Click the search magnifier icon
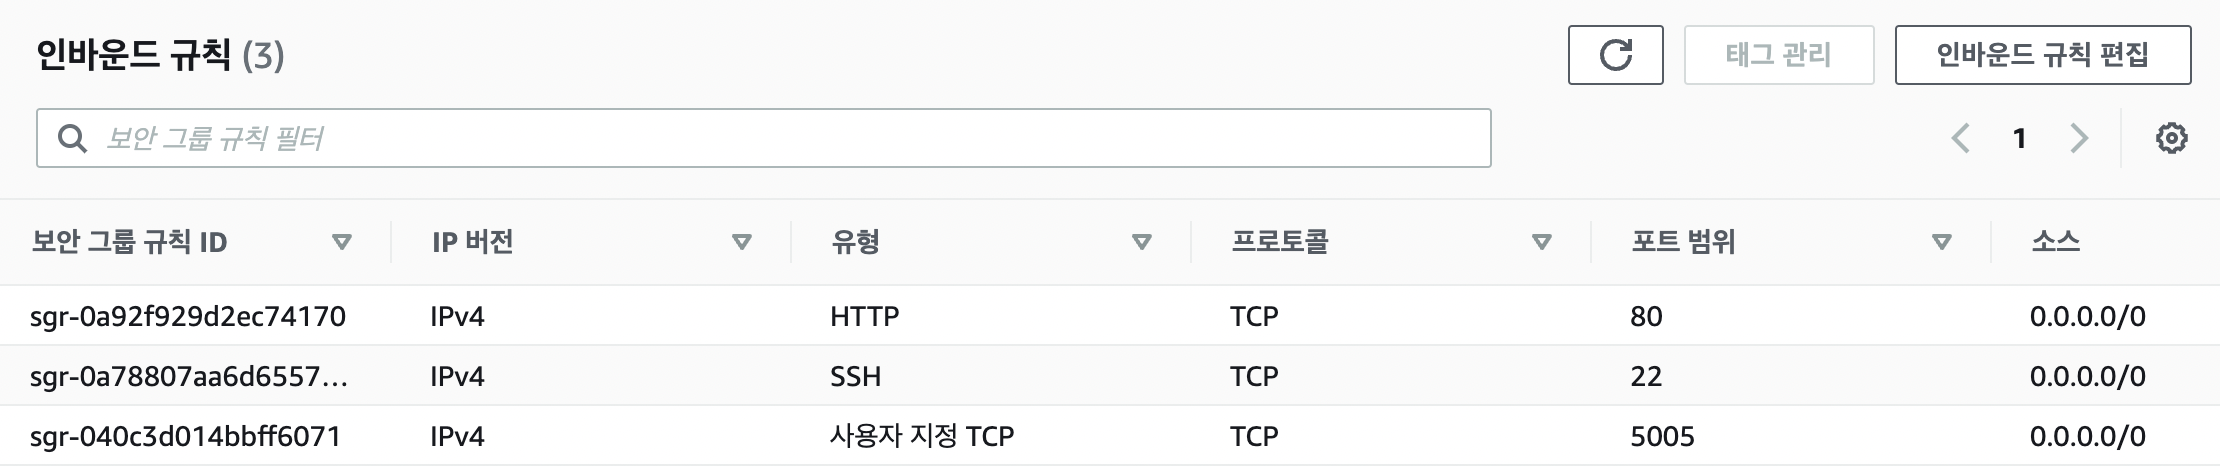 71,138
